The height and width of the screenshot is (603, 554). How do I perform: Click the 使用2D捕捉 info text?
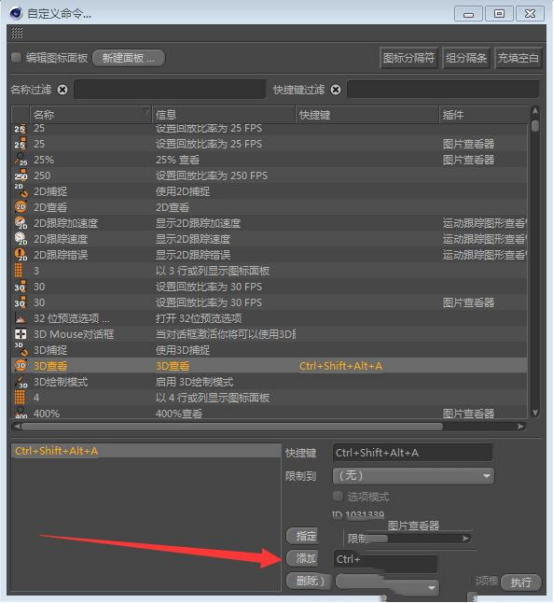tap(183, 191)
